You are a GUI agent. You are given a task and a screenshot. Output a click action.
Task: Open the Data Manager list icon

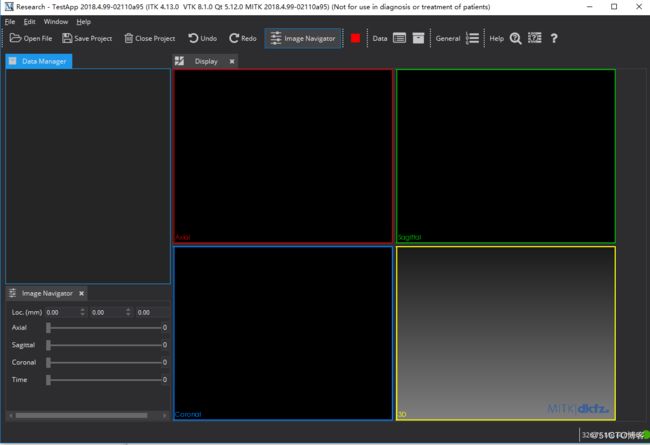(399, 38)
